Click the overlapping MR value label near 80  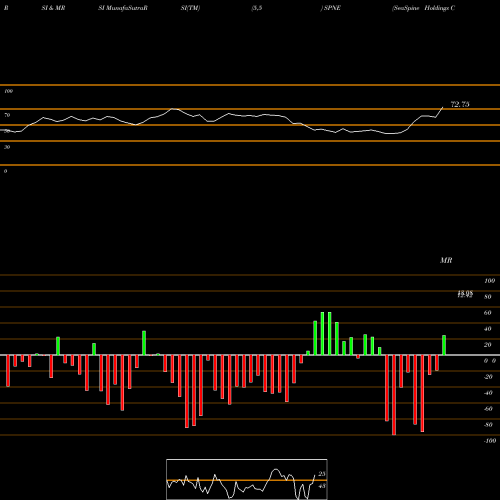(x=465, y=294)
